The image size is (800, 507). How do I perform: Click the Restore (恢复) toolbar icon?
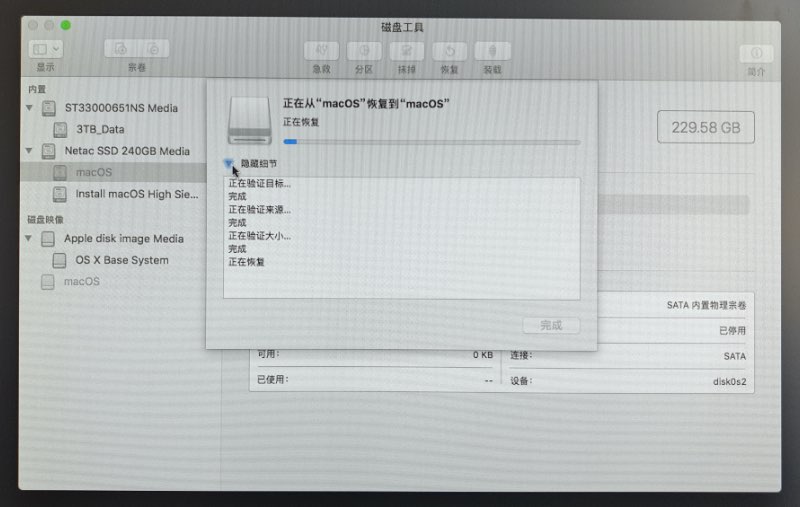[x=449, y=51]
